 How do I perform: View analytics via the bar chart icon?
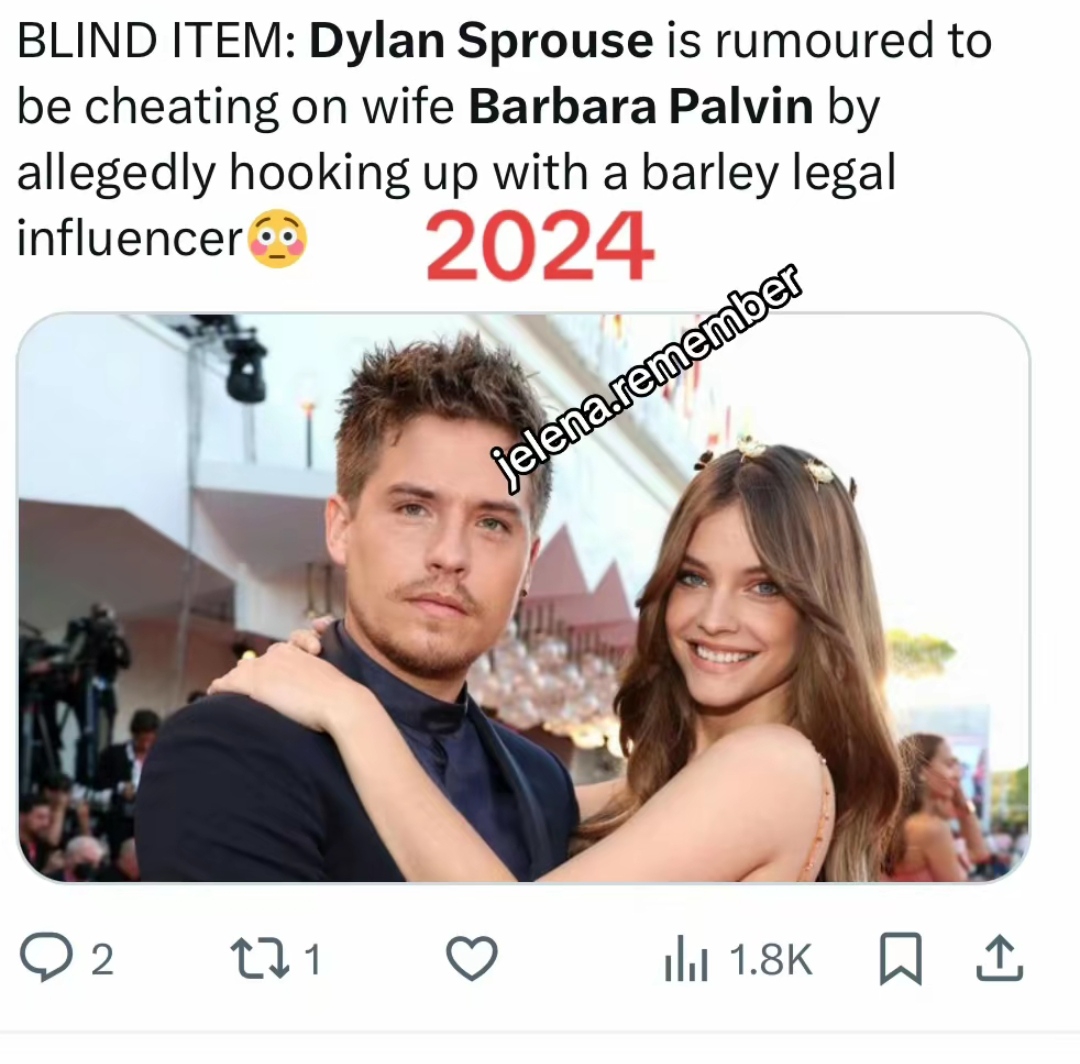coord(685,958)
